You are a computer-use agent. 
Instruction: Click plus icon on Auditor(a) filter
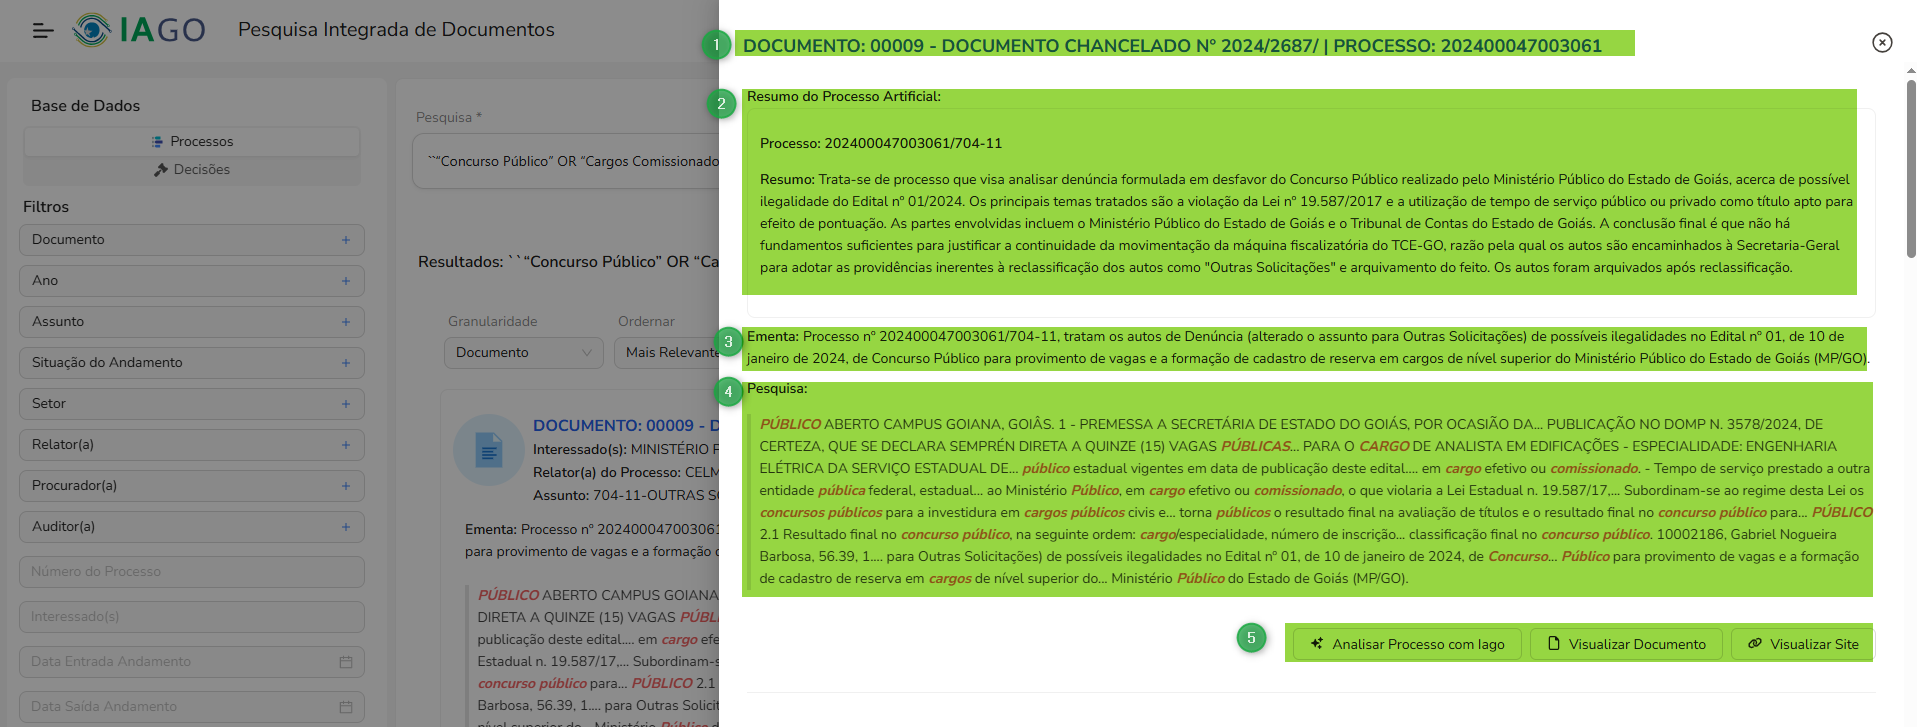click(x=346, y=527)
